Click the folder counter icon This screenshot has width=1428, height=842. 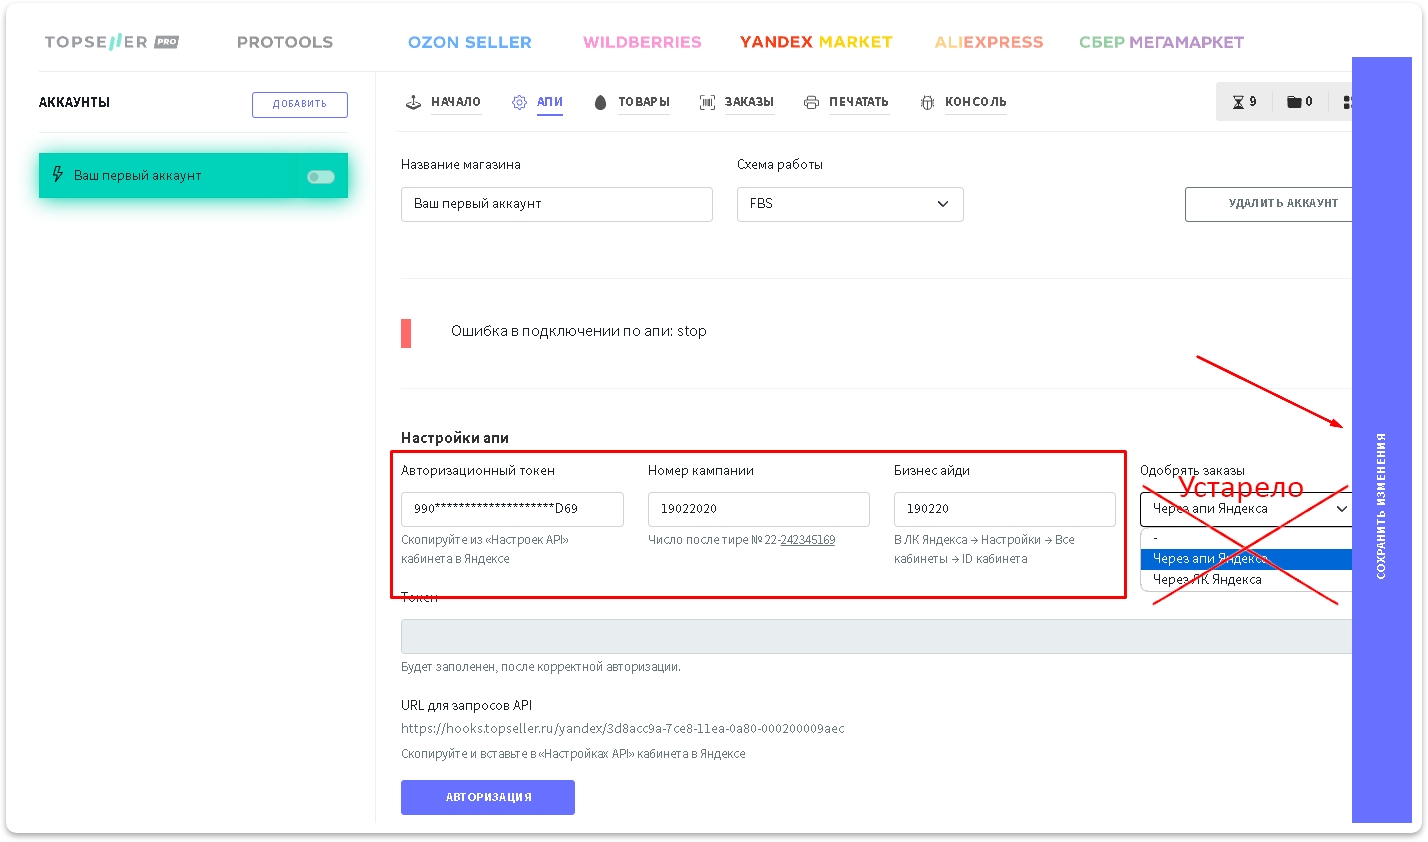click(x=1294, y=102)
